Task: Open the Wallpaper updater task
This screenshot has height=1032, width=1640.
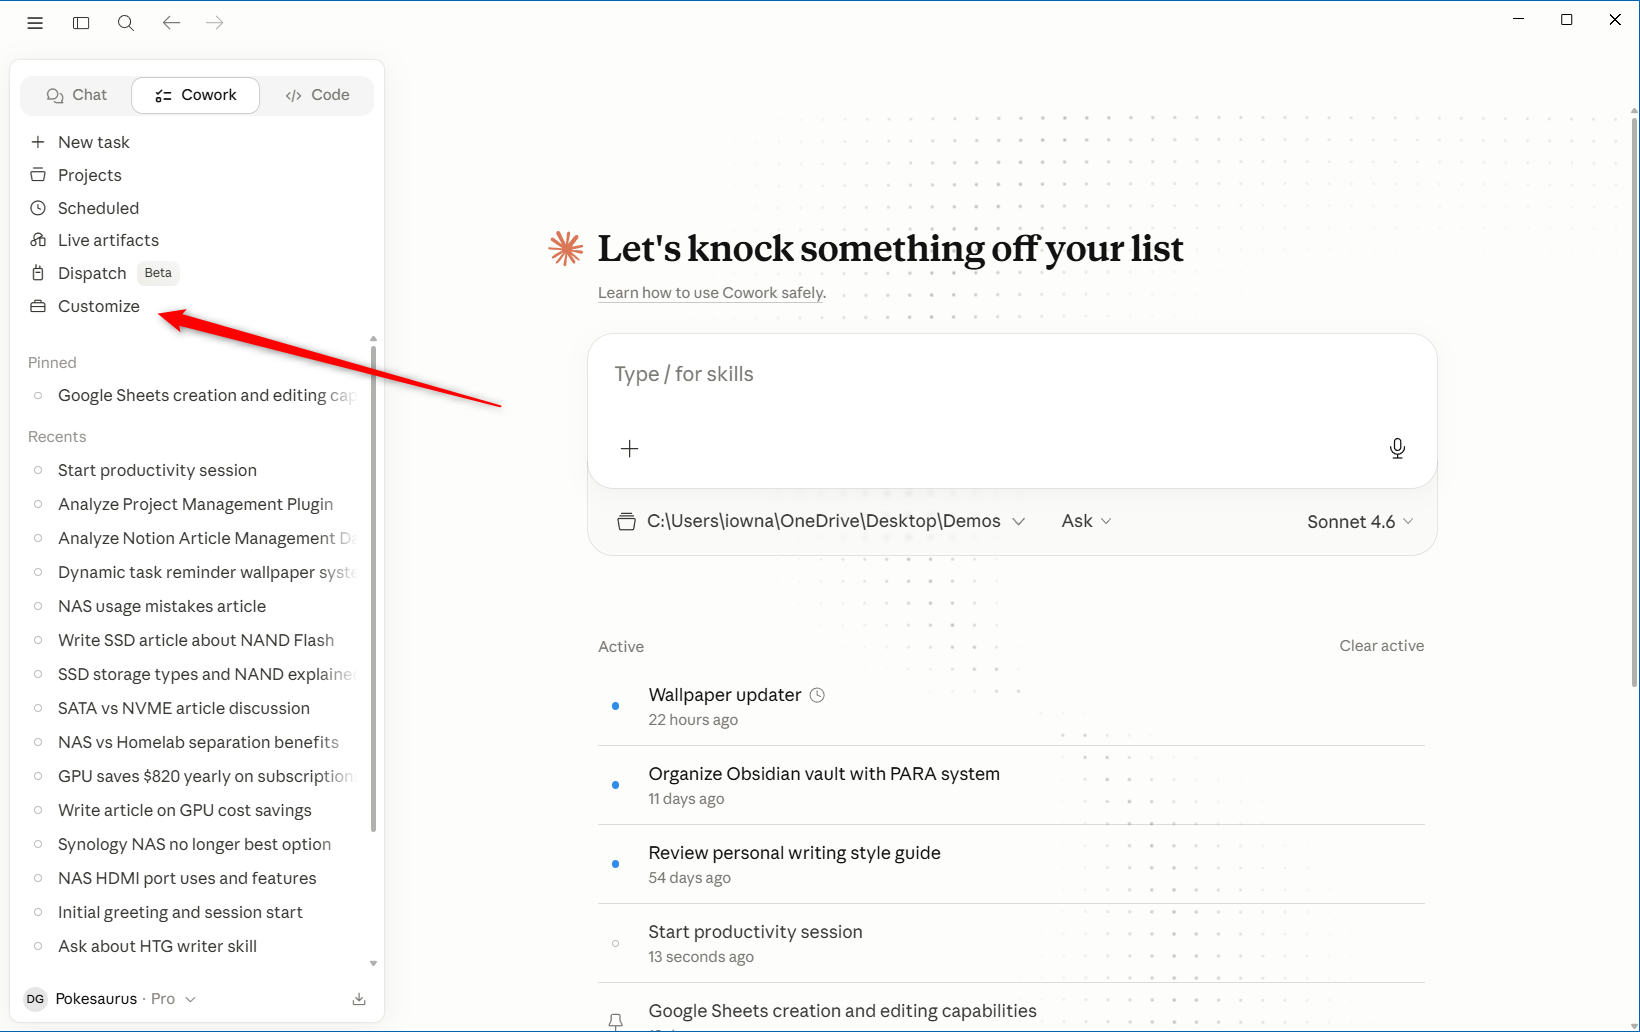Action: point(1011,706)
